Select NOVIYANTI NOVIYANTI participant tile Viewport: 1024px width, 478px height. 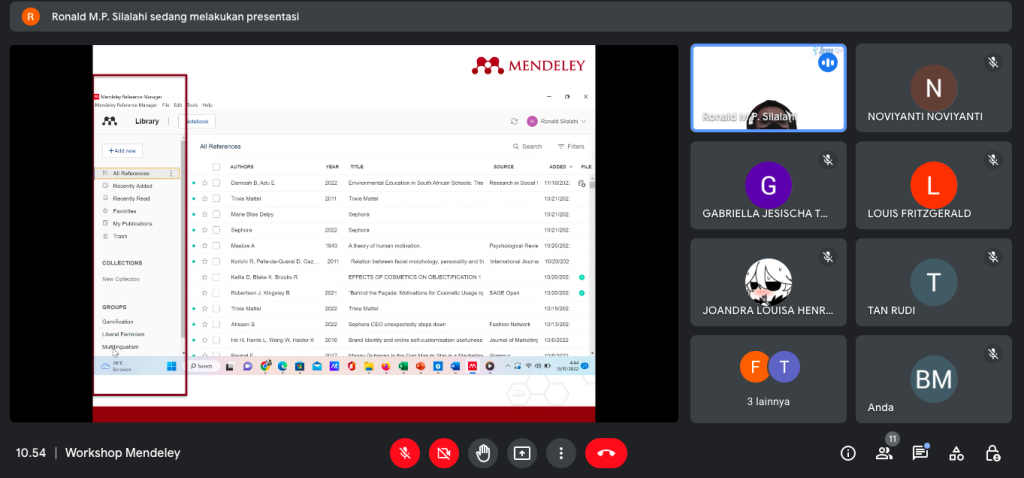933,88
